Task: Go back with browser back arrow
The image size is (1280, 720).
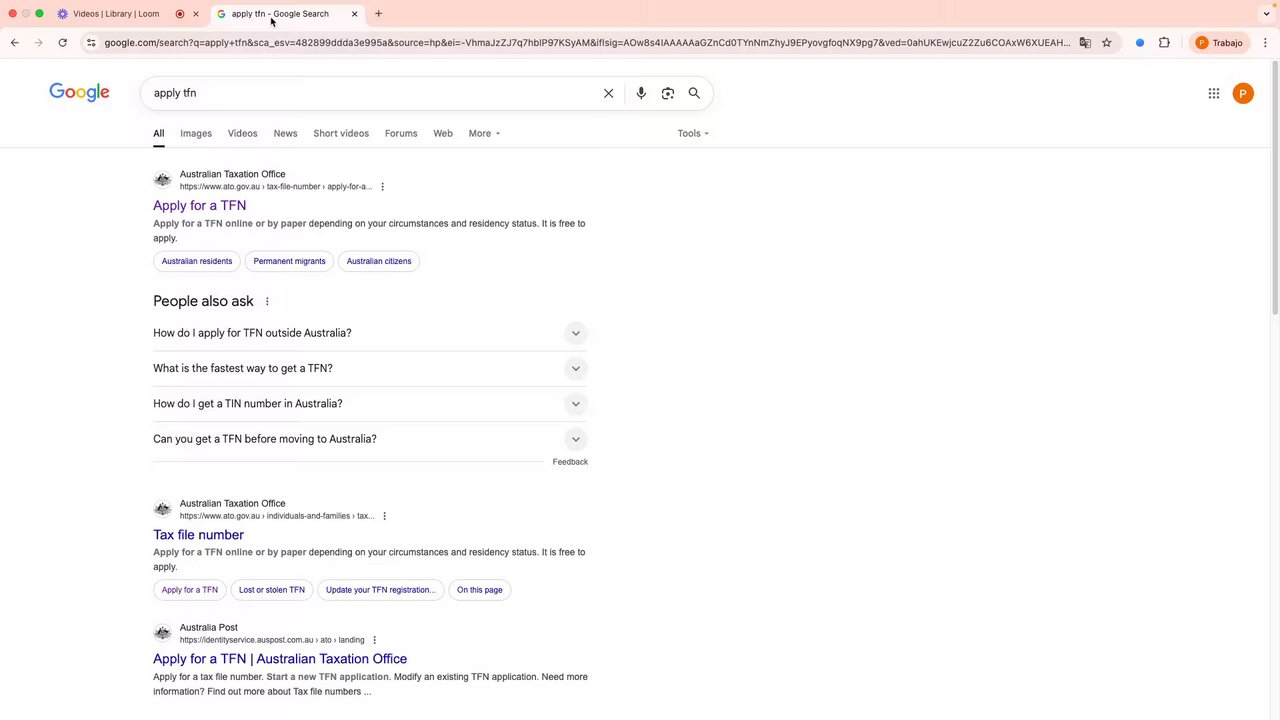Action: pyautogui.click(x=15, y=43)
